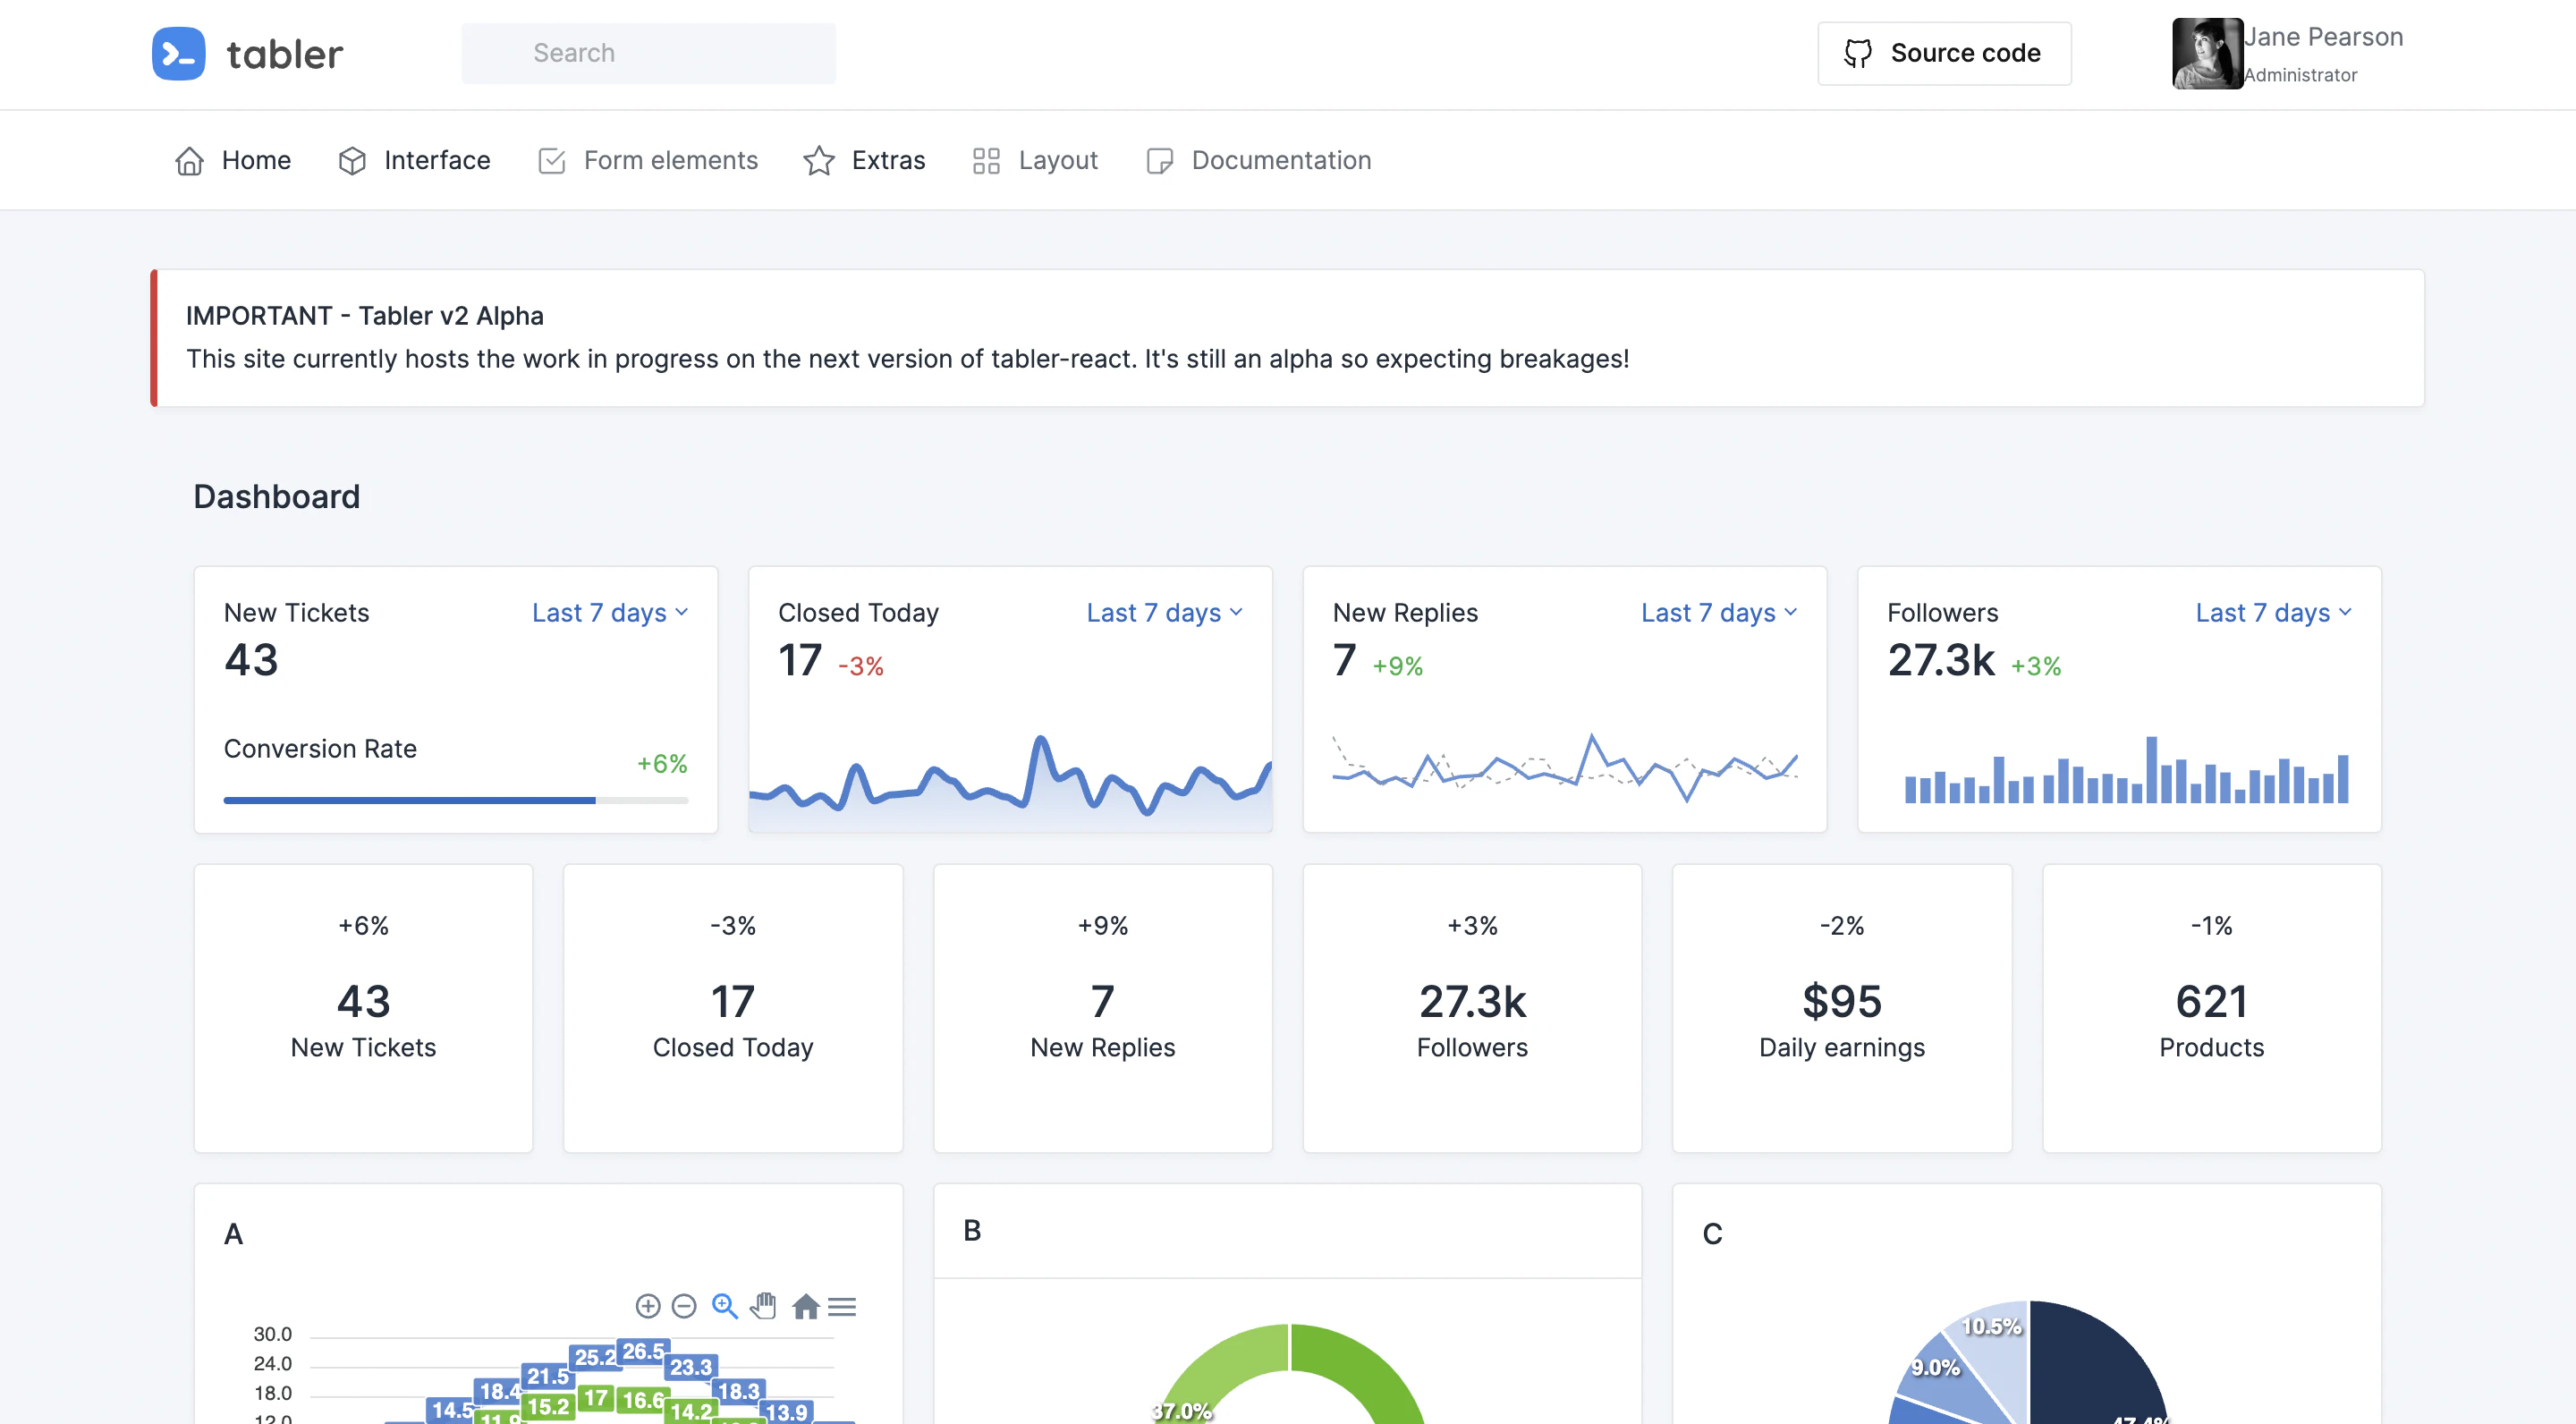The width and height of the screenshot is (2576, 1424).
Task: Reset chart A zoom with home icon
Action: pos(805,1306)
